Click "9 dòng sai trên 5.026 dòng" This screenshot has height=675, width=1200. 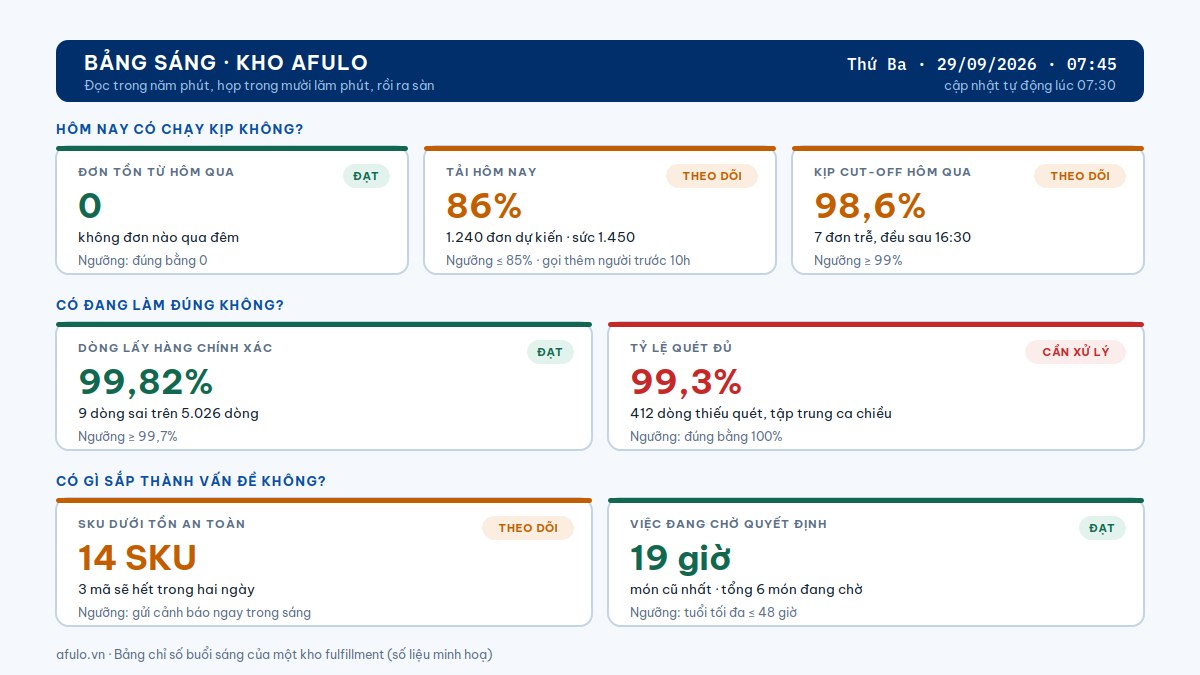(168, 414)
